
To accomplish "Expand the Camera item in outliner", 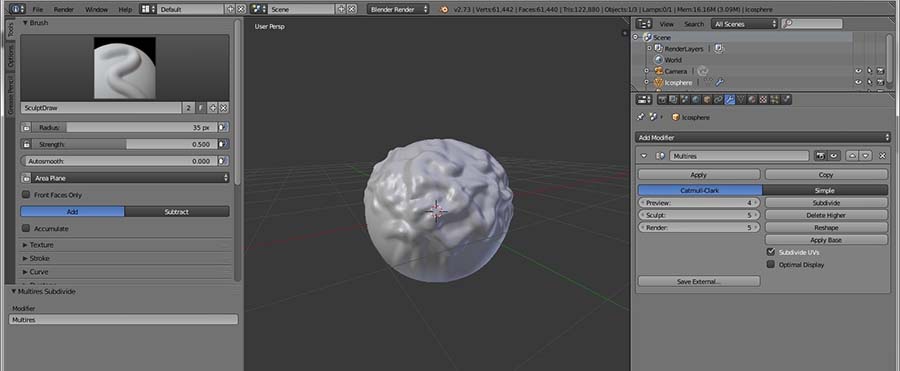I will [646, 71].
